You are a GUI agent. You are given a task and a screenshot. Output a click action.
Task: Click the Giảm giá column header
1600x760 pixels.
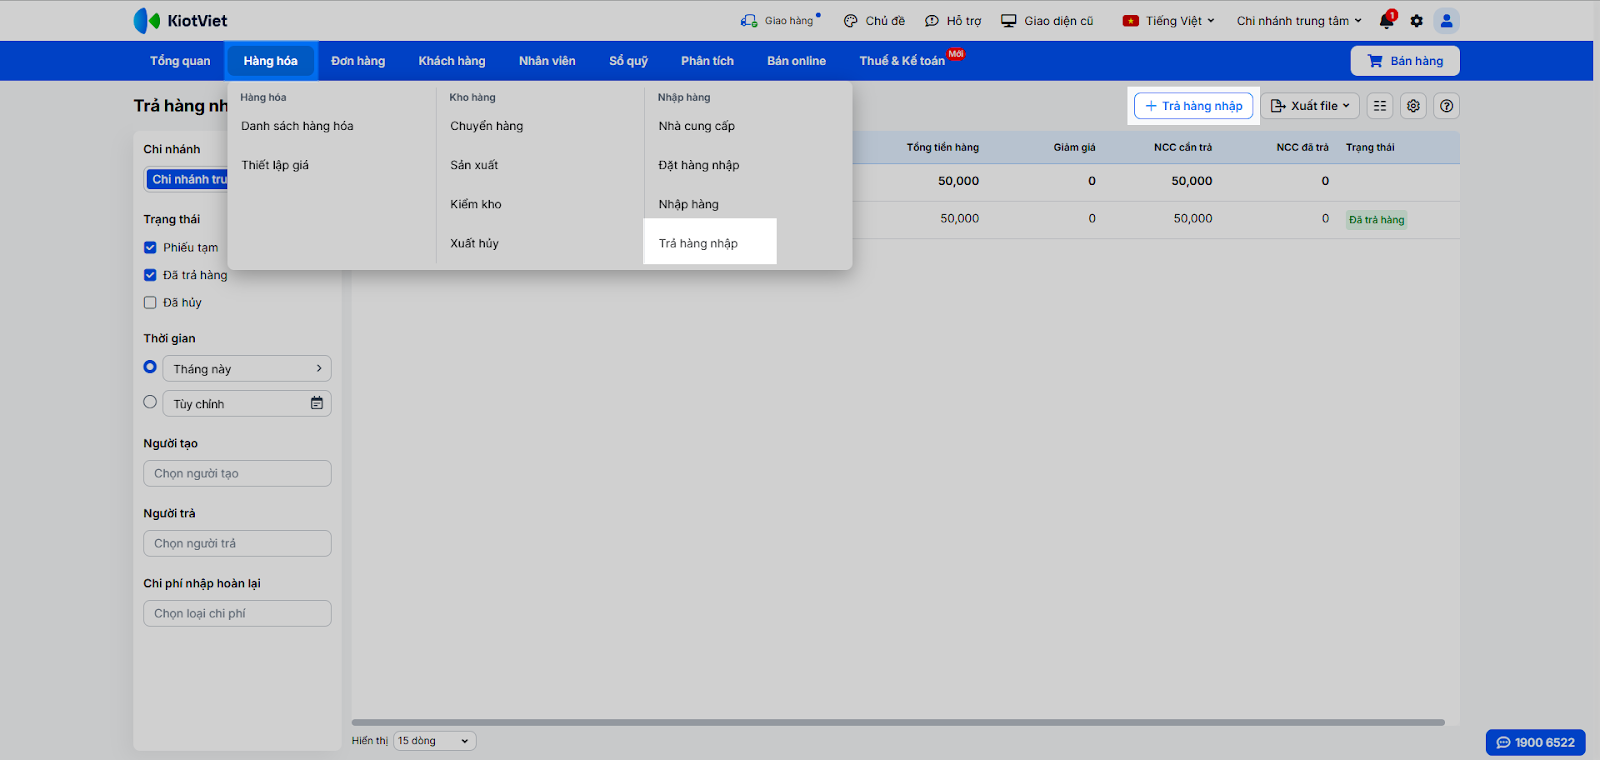(x=1074, y=147)
